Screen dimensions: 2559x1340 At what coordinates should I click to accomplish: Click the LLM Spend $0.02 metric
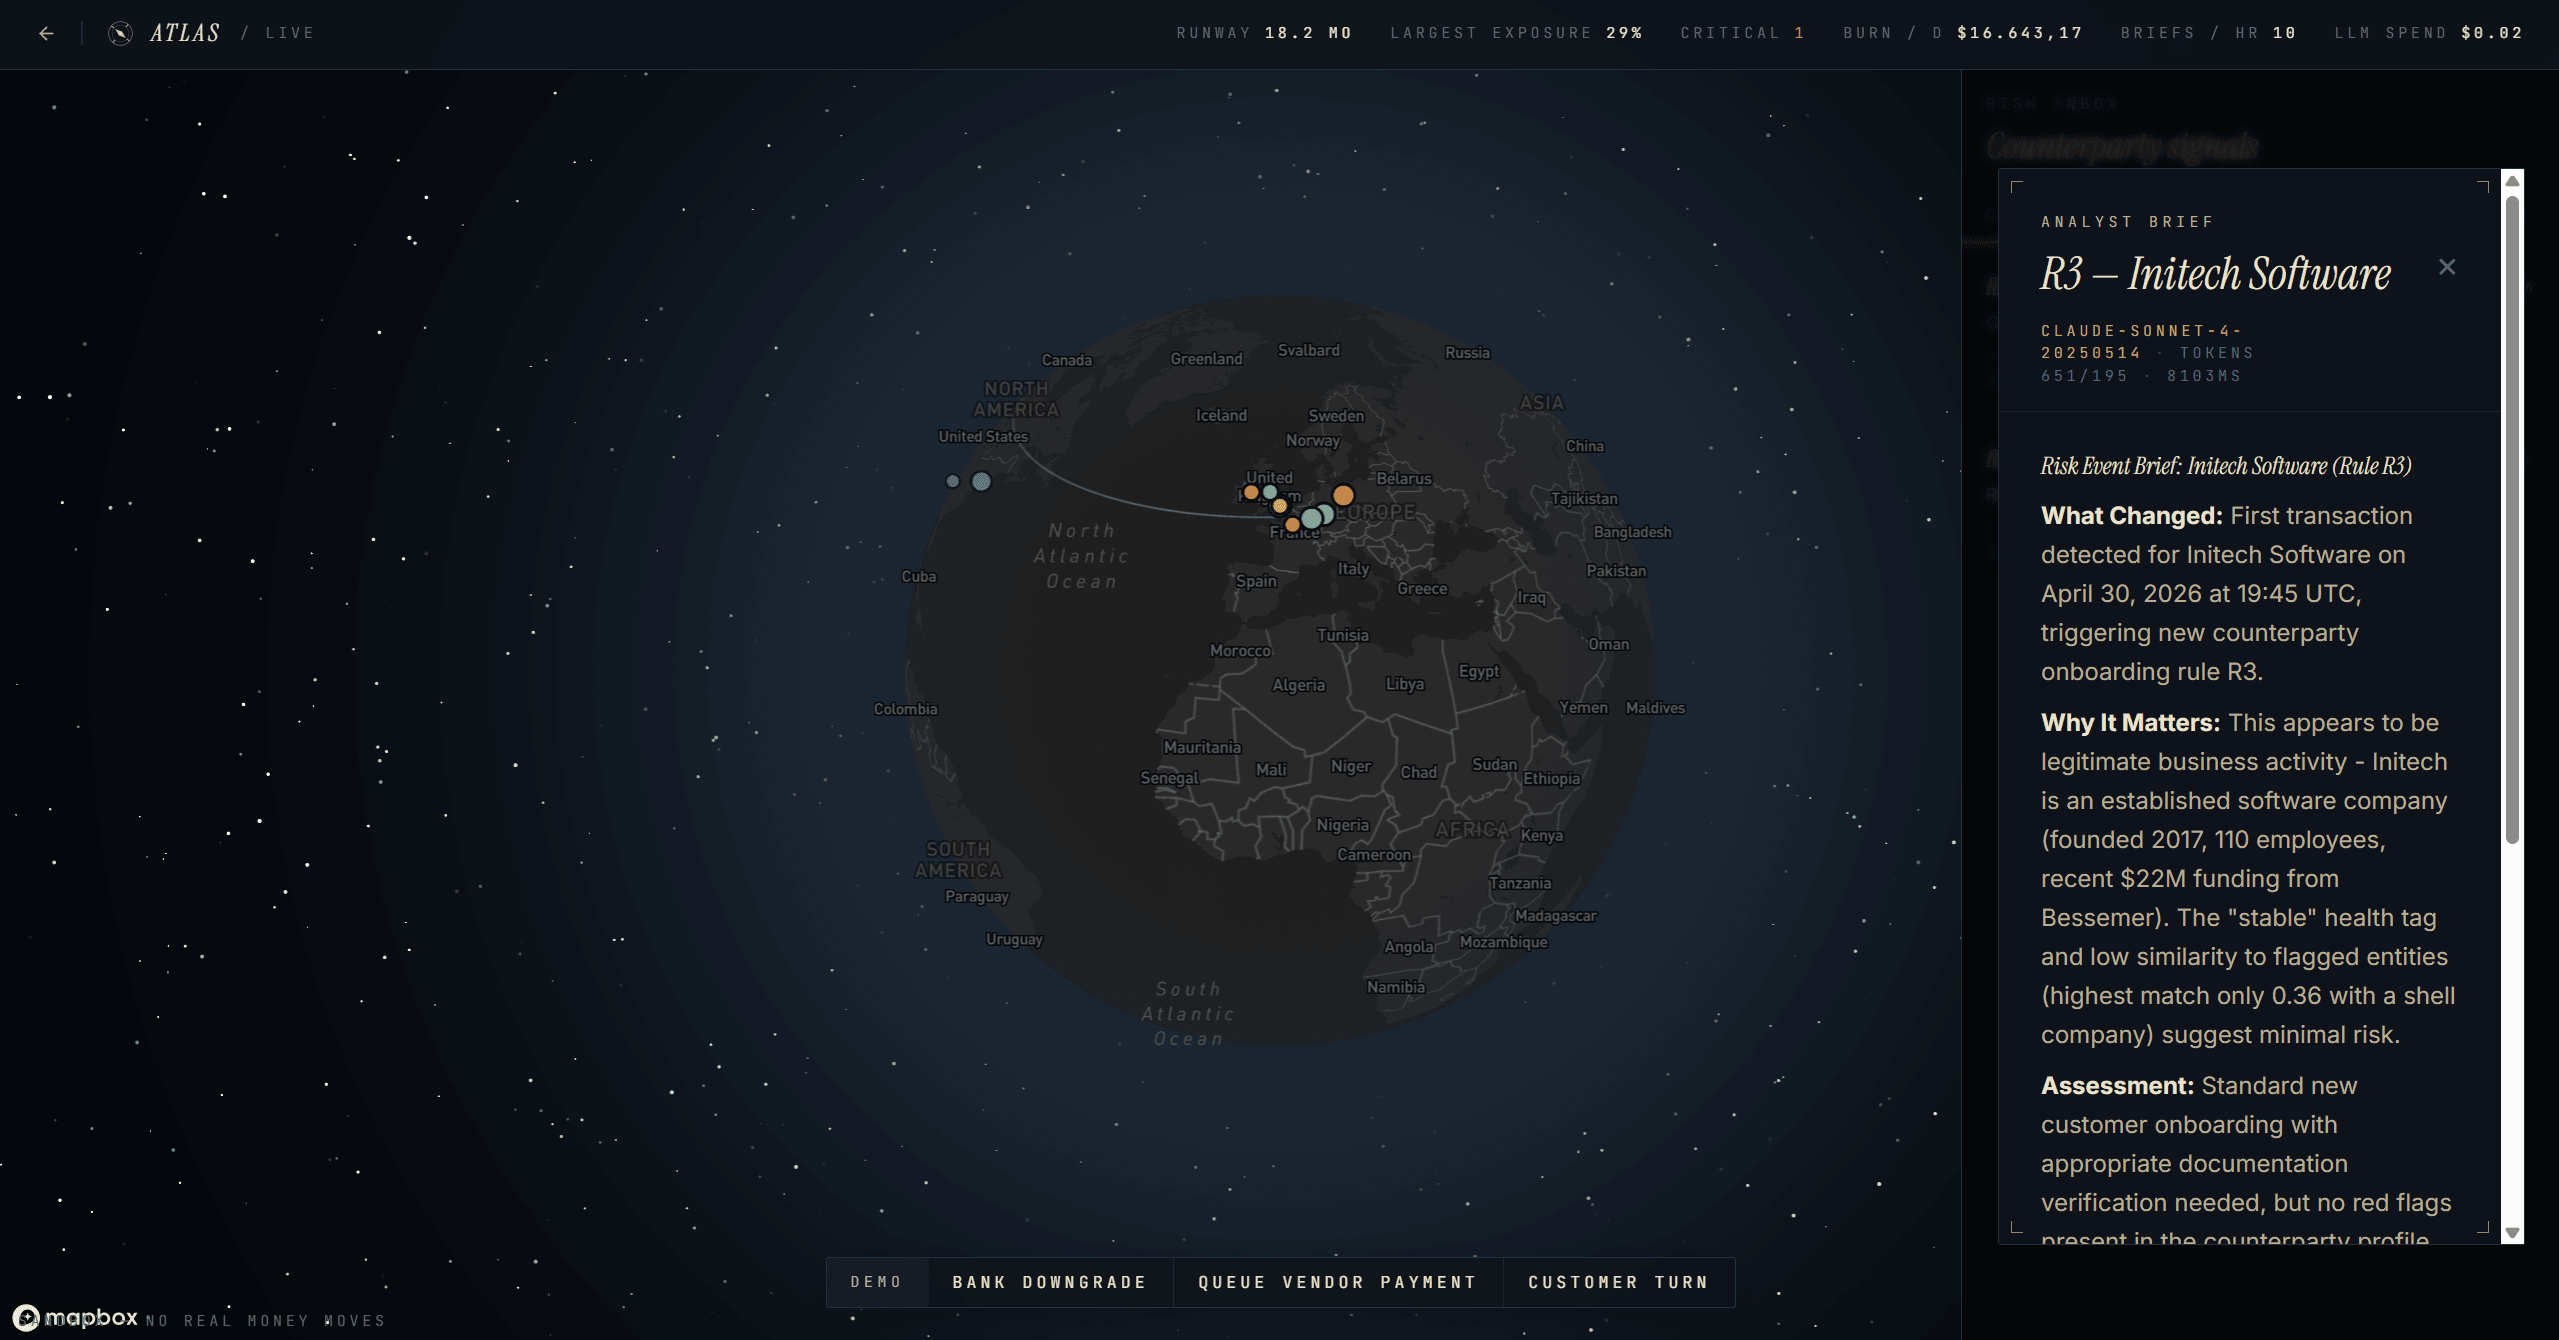[2428, 33]
